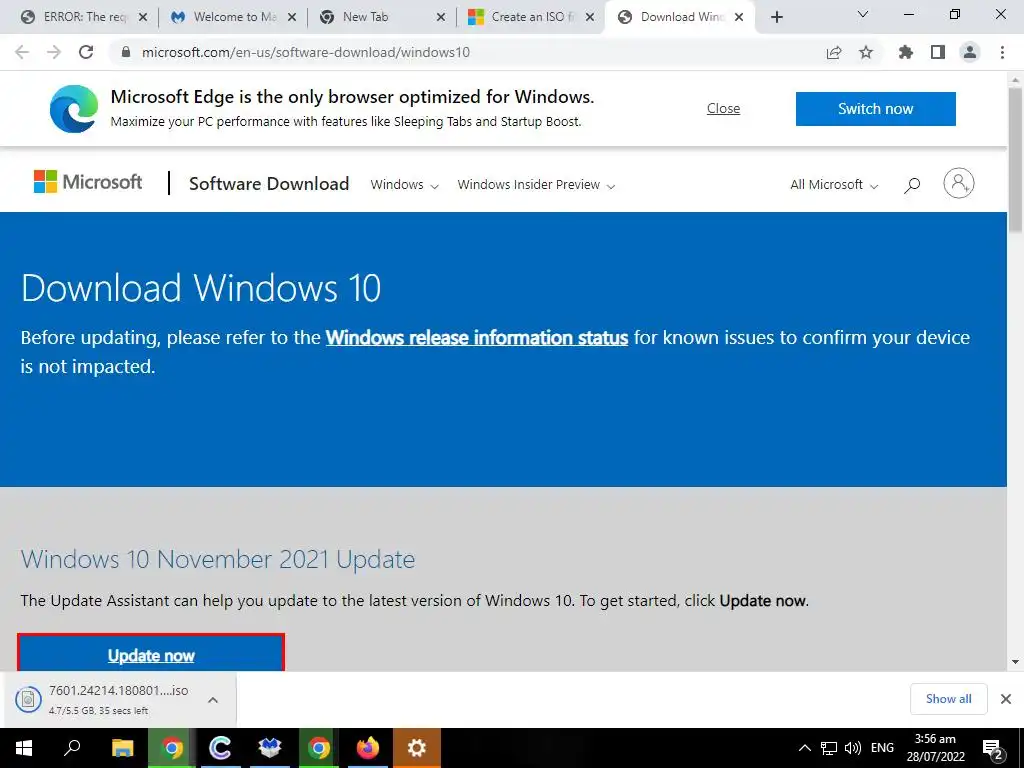Click the volume speaker tray icon
The width and height of the screenshot is (1024, 768).
852,748
